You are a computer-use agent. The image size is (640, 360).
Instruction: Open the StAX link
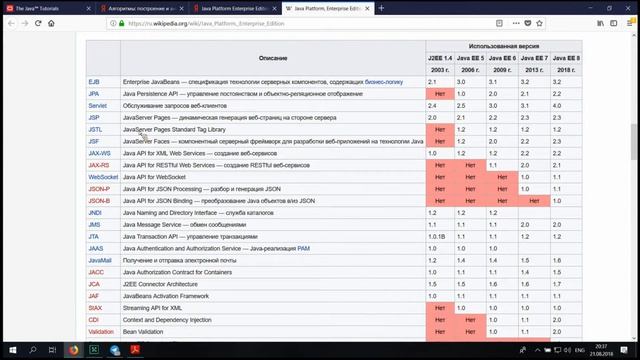click(x=95, y=308)
